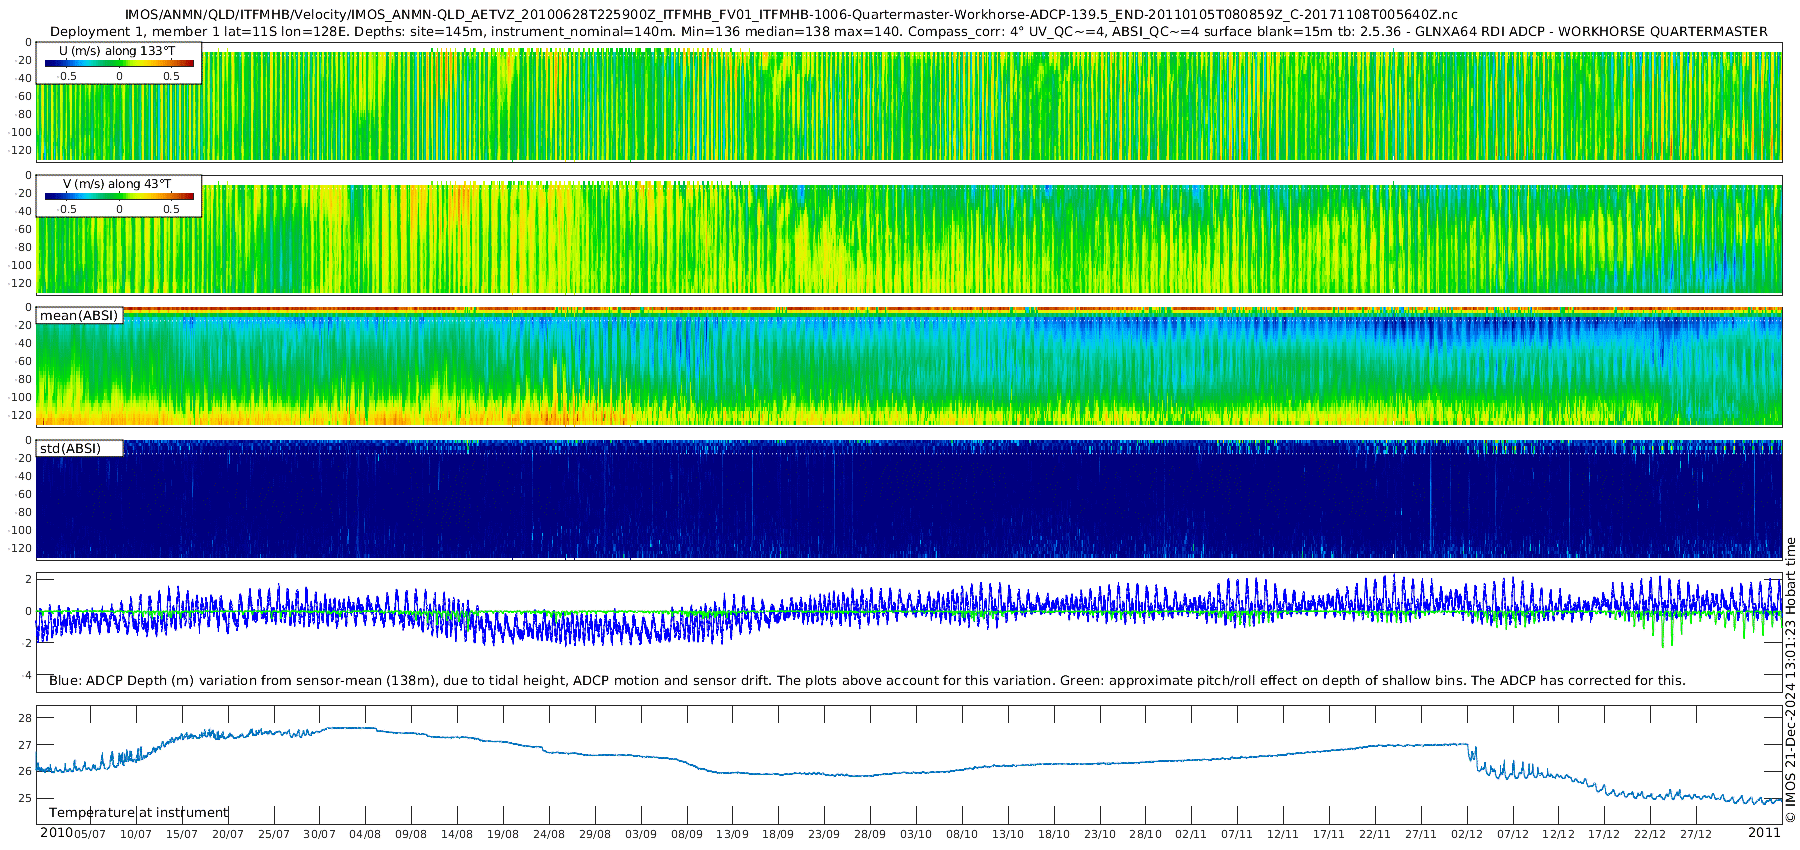
Task: Click the 2010 year label on time axis
Action: tap(55, 833)
